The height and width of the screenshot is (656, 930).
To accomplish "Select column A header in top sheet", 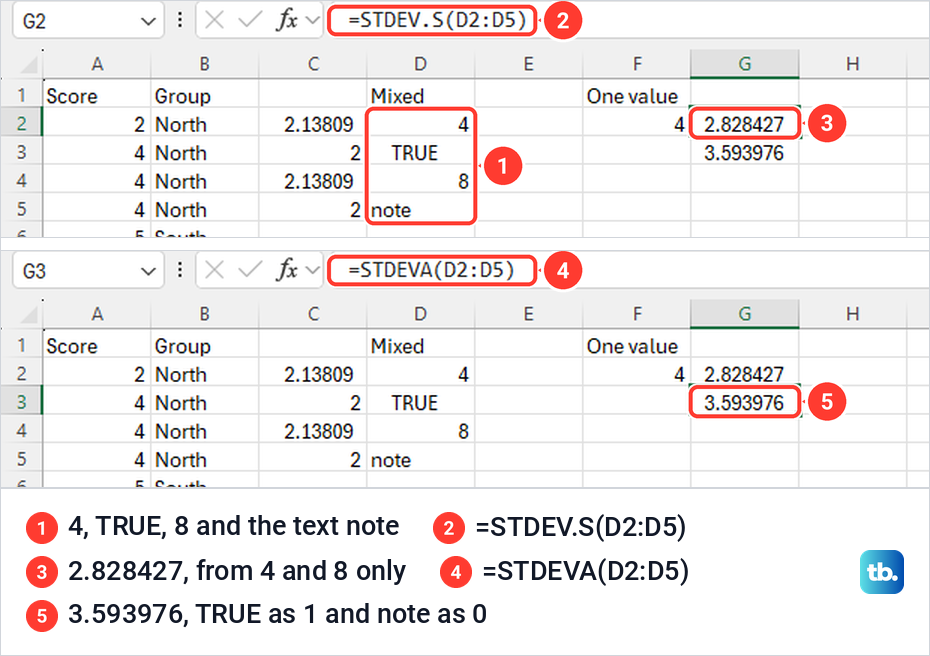I will 97,64.
